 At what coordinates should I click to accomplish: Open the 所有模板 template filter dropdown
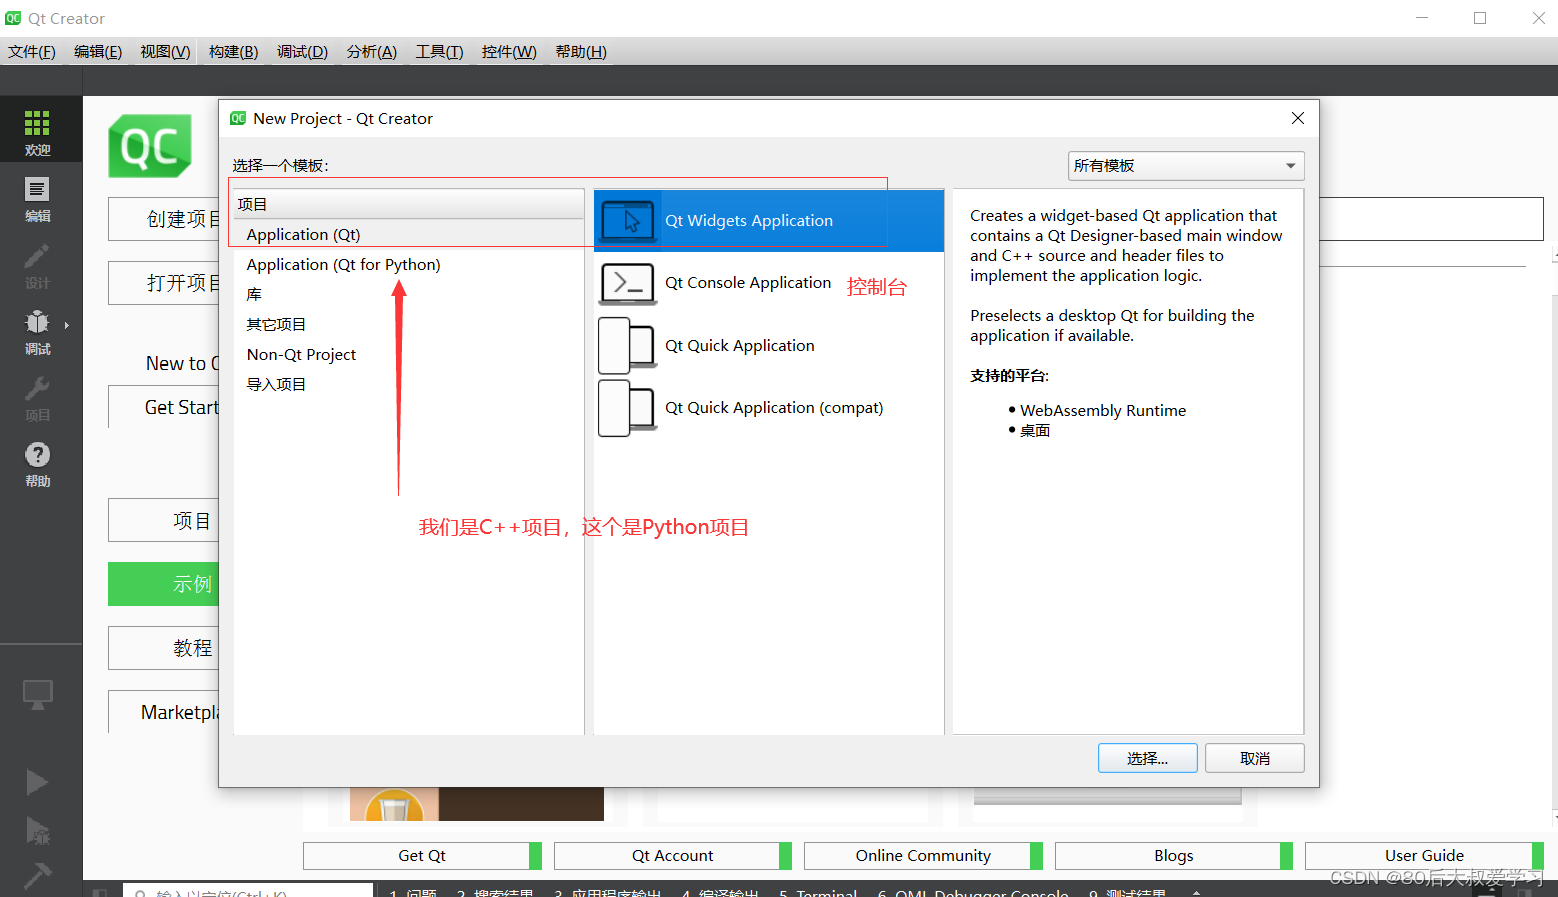[1185, 166]
